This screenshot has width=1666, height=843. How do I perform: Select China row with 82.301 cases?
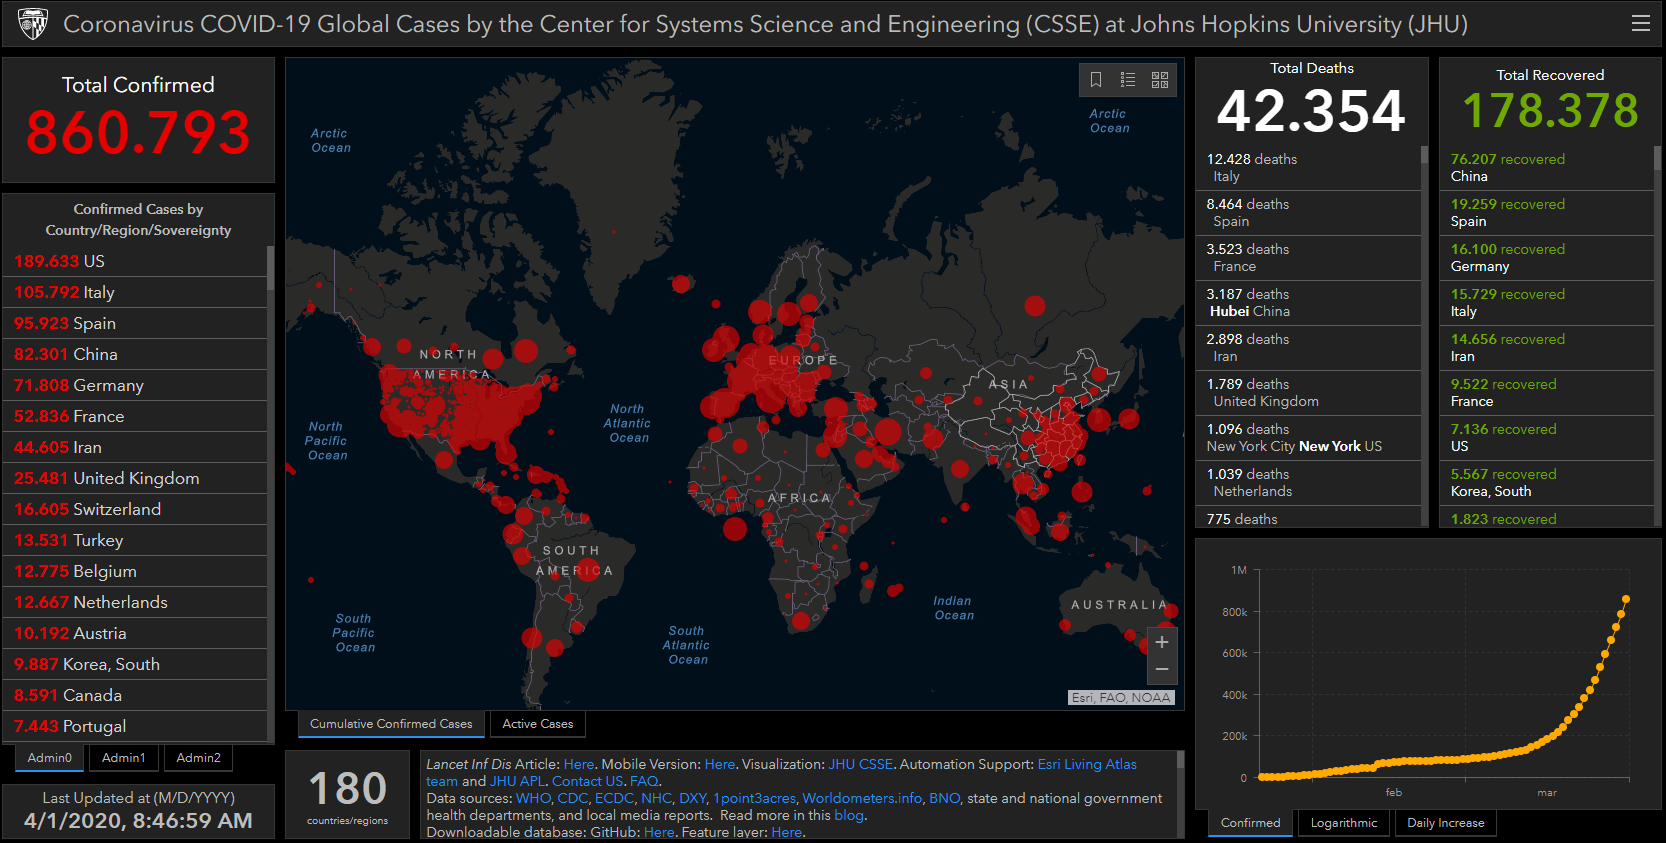[x=135, y=354]
